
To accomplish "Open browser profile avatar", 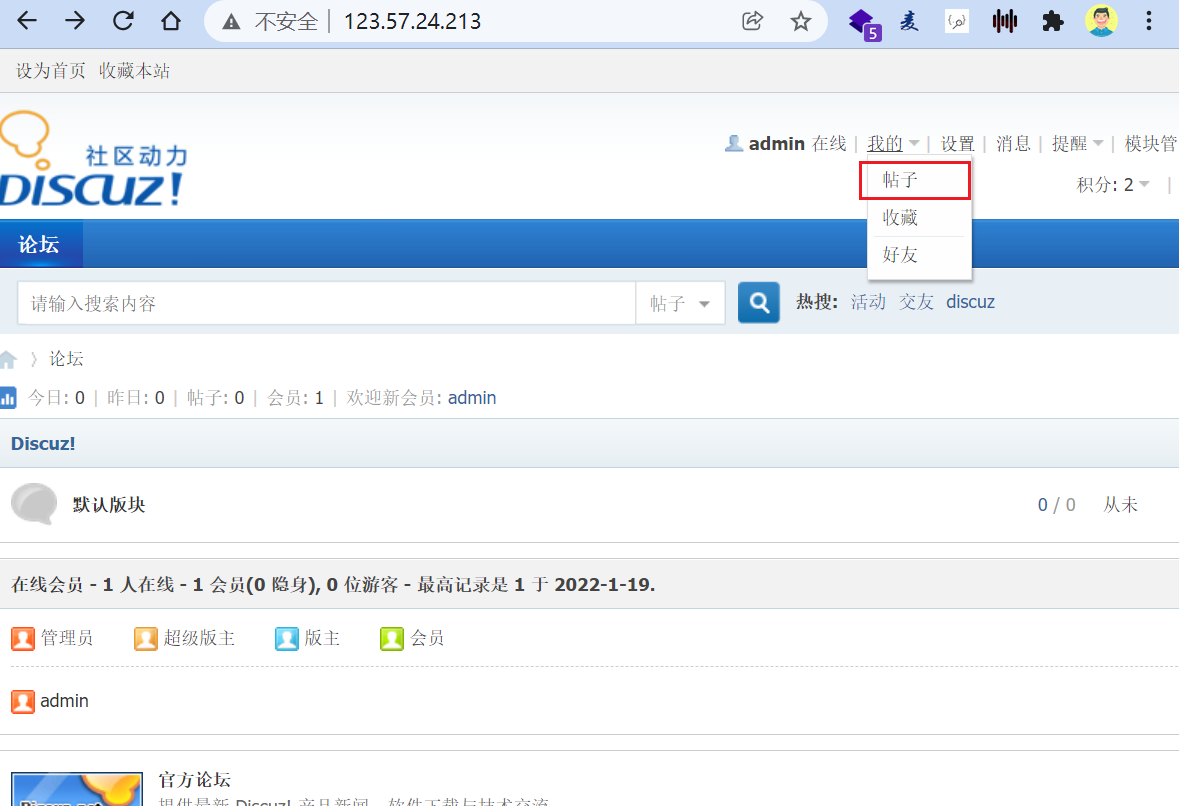I will click(x=1101, y=21).
